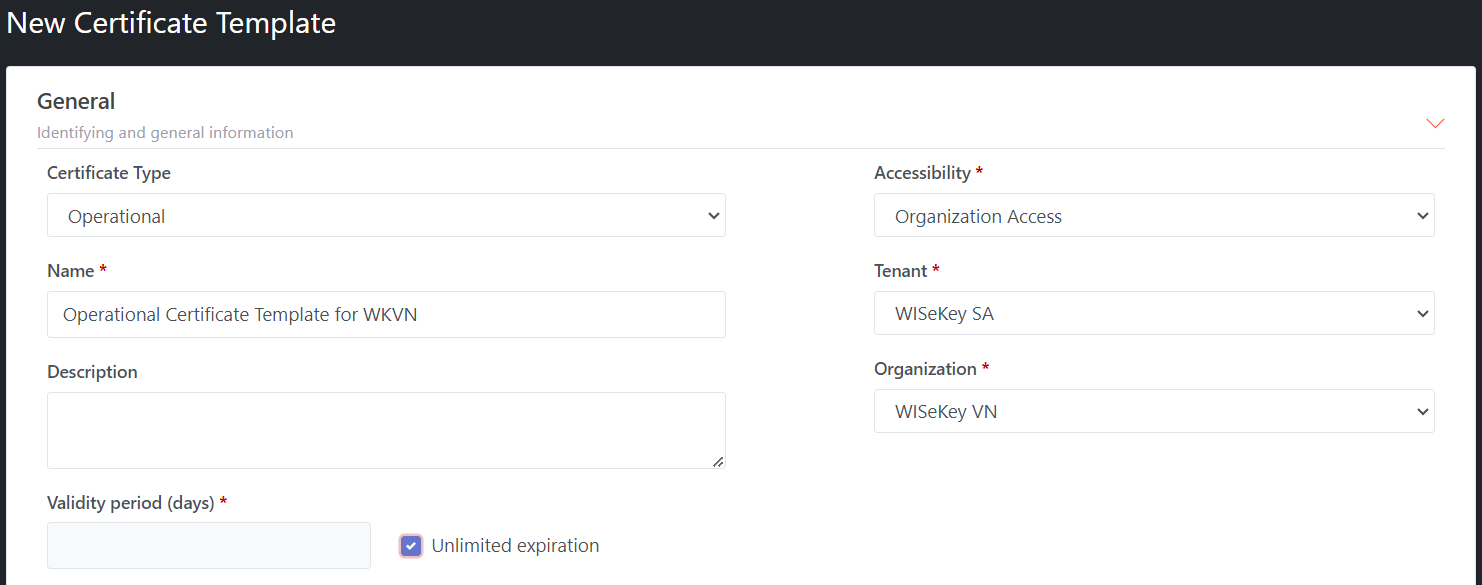
Task: Click into the Name input field
Action: pyautogui.click(x=386, y=315)
